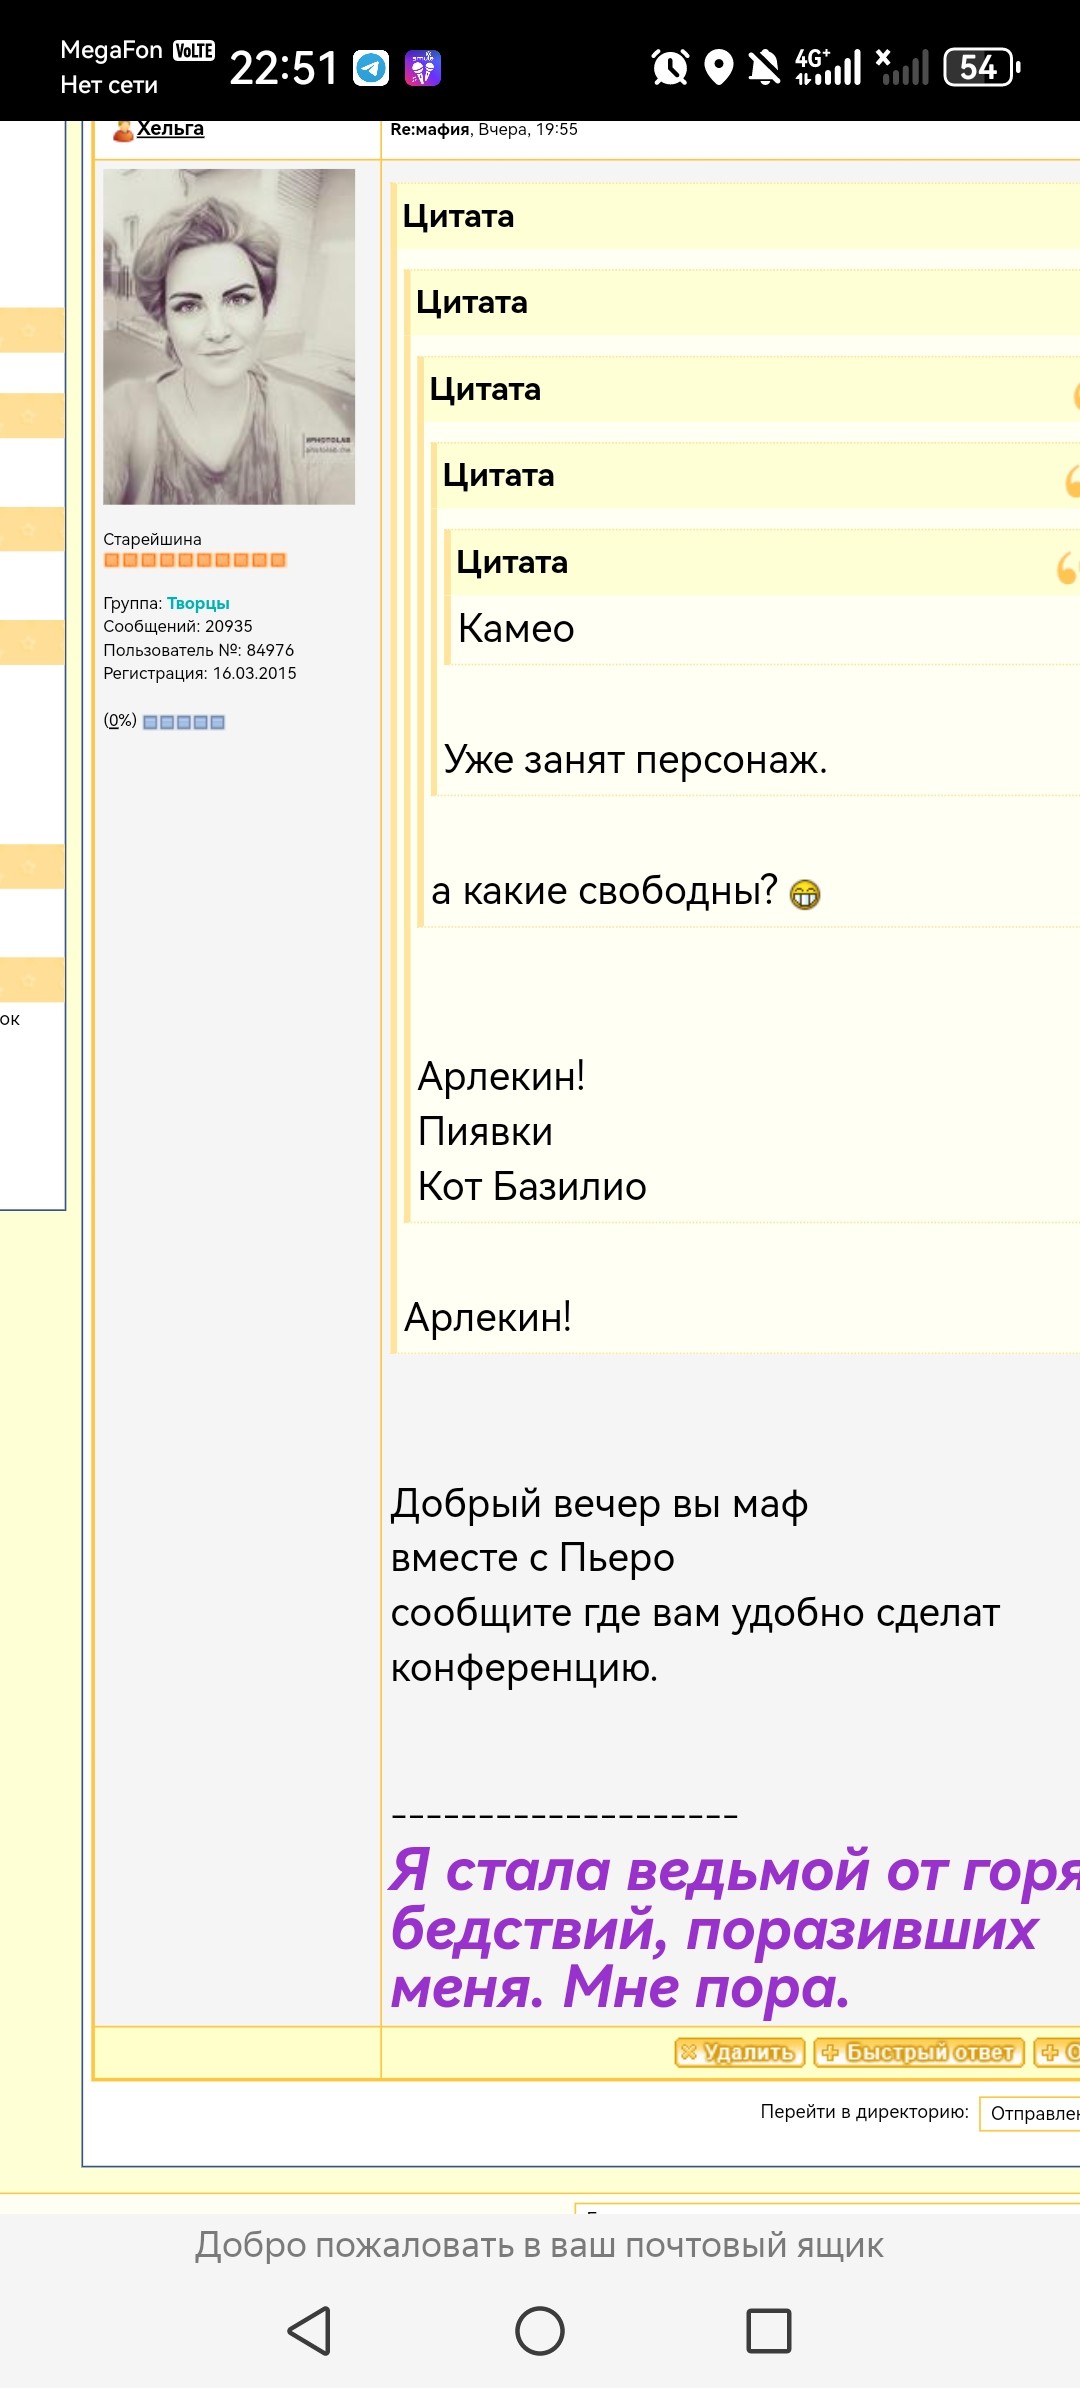Click the quoted line Пиявки
The height and width of the screenshot is (2388, 1080).
coord(485,1132)
